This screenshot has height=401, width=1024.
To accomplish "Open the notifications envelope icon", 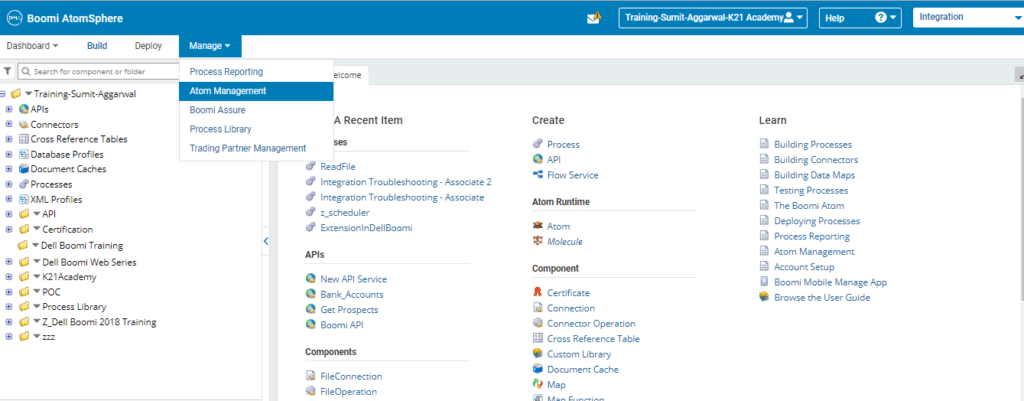I will 593,18.
